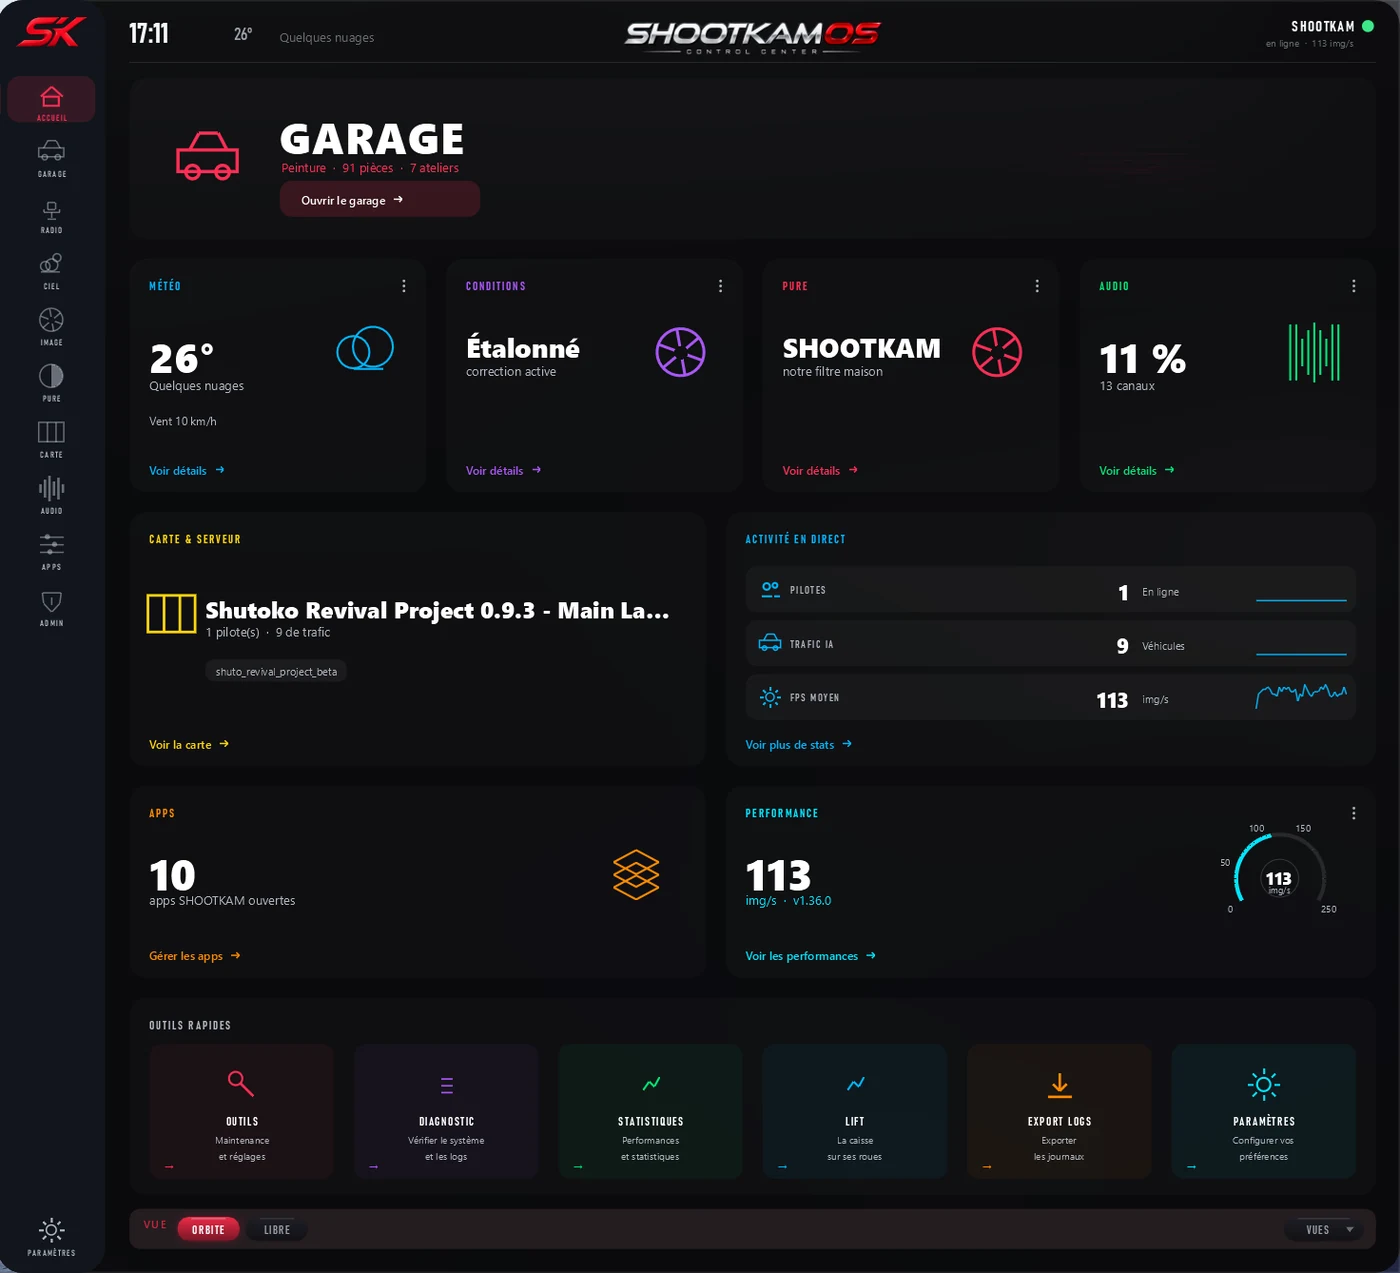Click the Pilotes icon in live activity
The height and width of the screenshot is (1273, 1400).
(770, 590)
